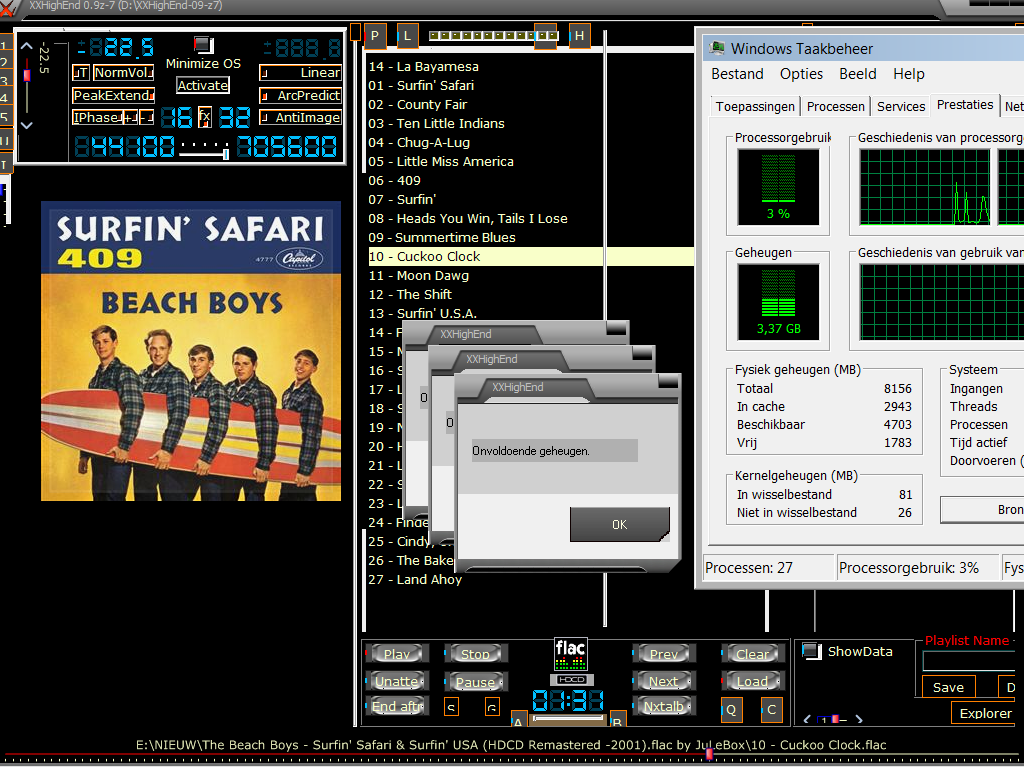Click the End after button
The image size is (1024, 768).
coord(397,706)
